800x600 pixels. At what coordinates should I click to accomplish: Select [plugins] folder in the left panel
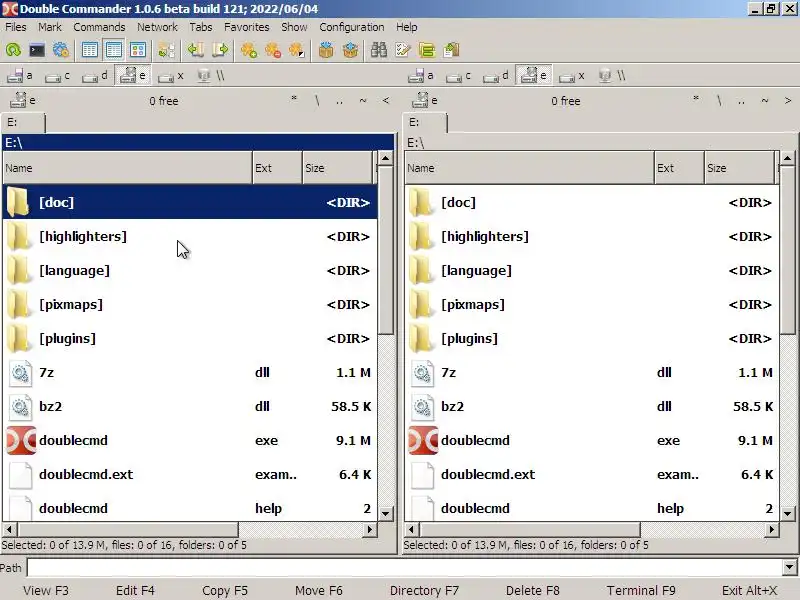pos(190,338)
